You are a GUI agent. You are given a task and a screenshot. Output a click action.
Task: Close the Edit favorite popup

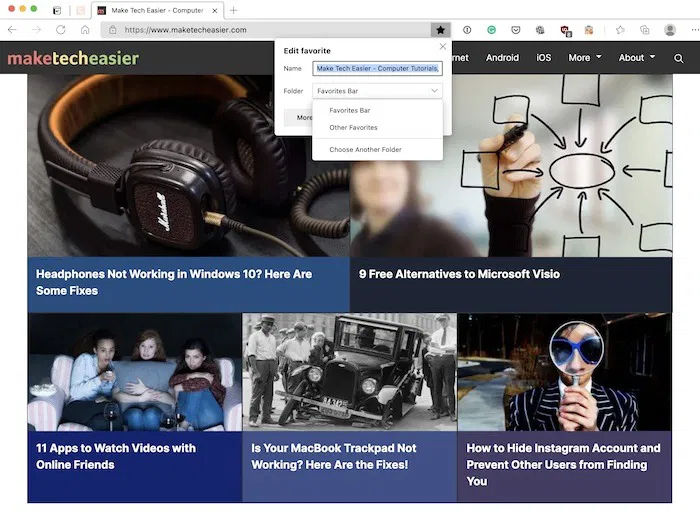click(x=443, y=46)
